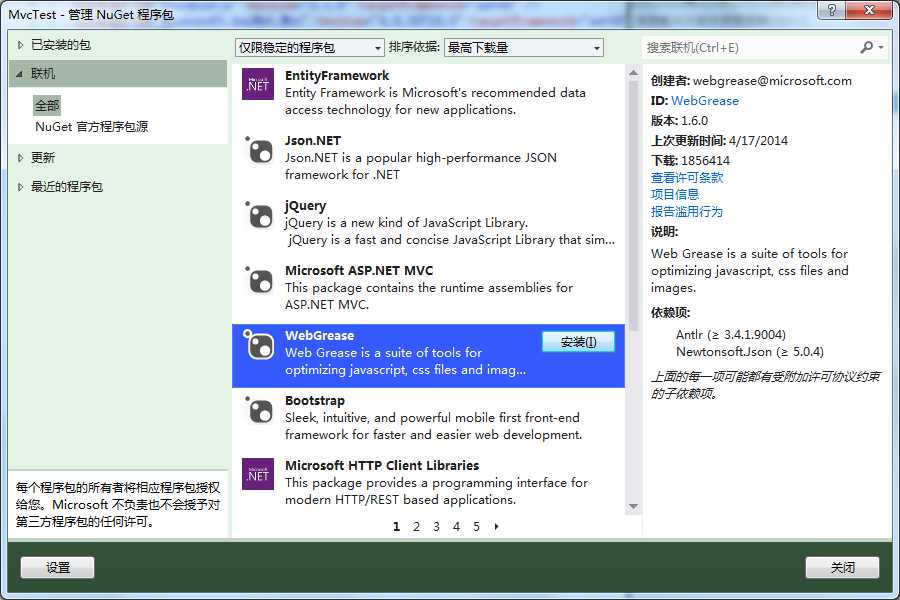The height and width of the screenshot is (600, 900).
Task: Click the package list scrollbar thumb
Action: [x=633, y=206]
